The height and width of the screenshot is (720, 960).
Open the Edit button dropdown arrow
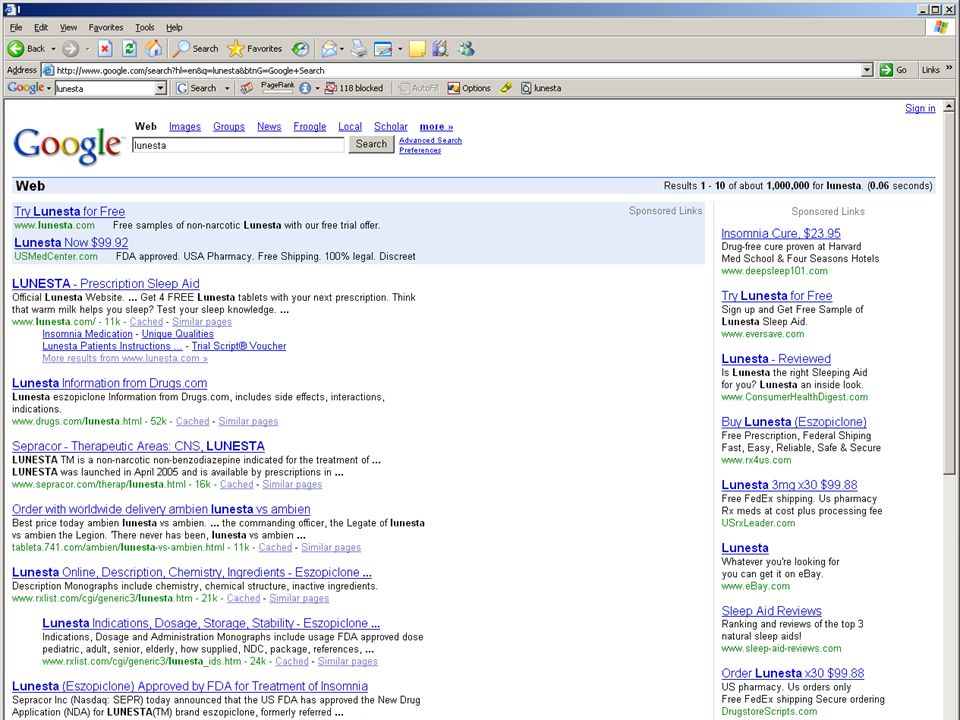pos(400,48)
